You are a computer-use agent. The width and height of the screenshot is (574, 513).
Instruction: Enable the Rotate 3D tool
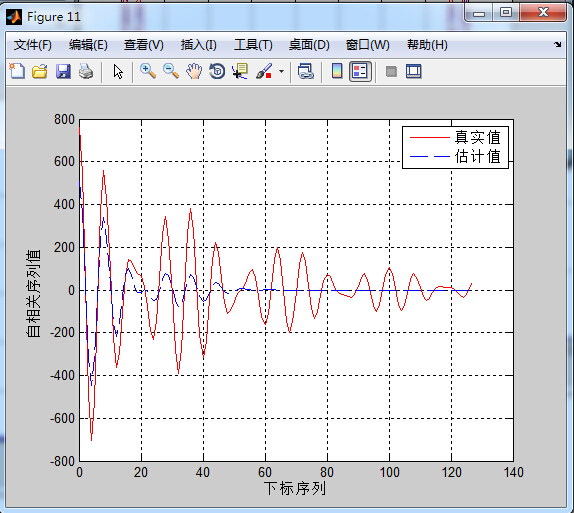[x=217, y=71]
